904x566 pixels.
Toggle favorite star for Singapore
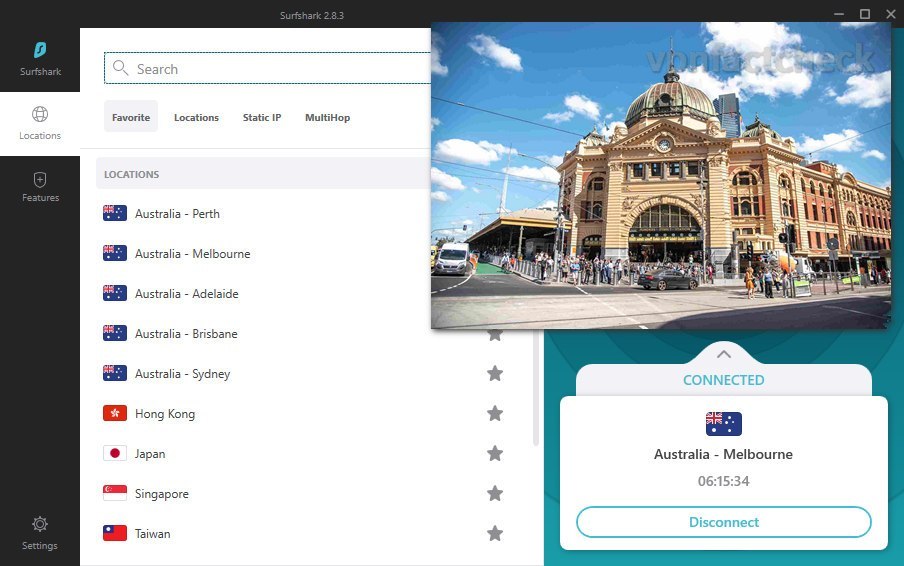[x=495, y=493]
